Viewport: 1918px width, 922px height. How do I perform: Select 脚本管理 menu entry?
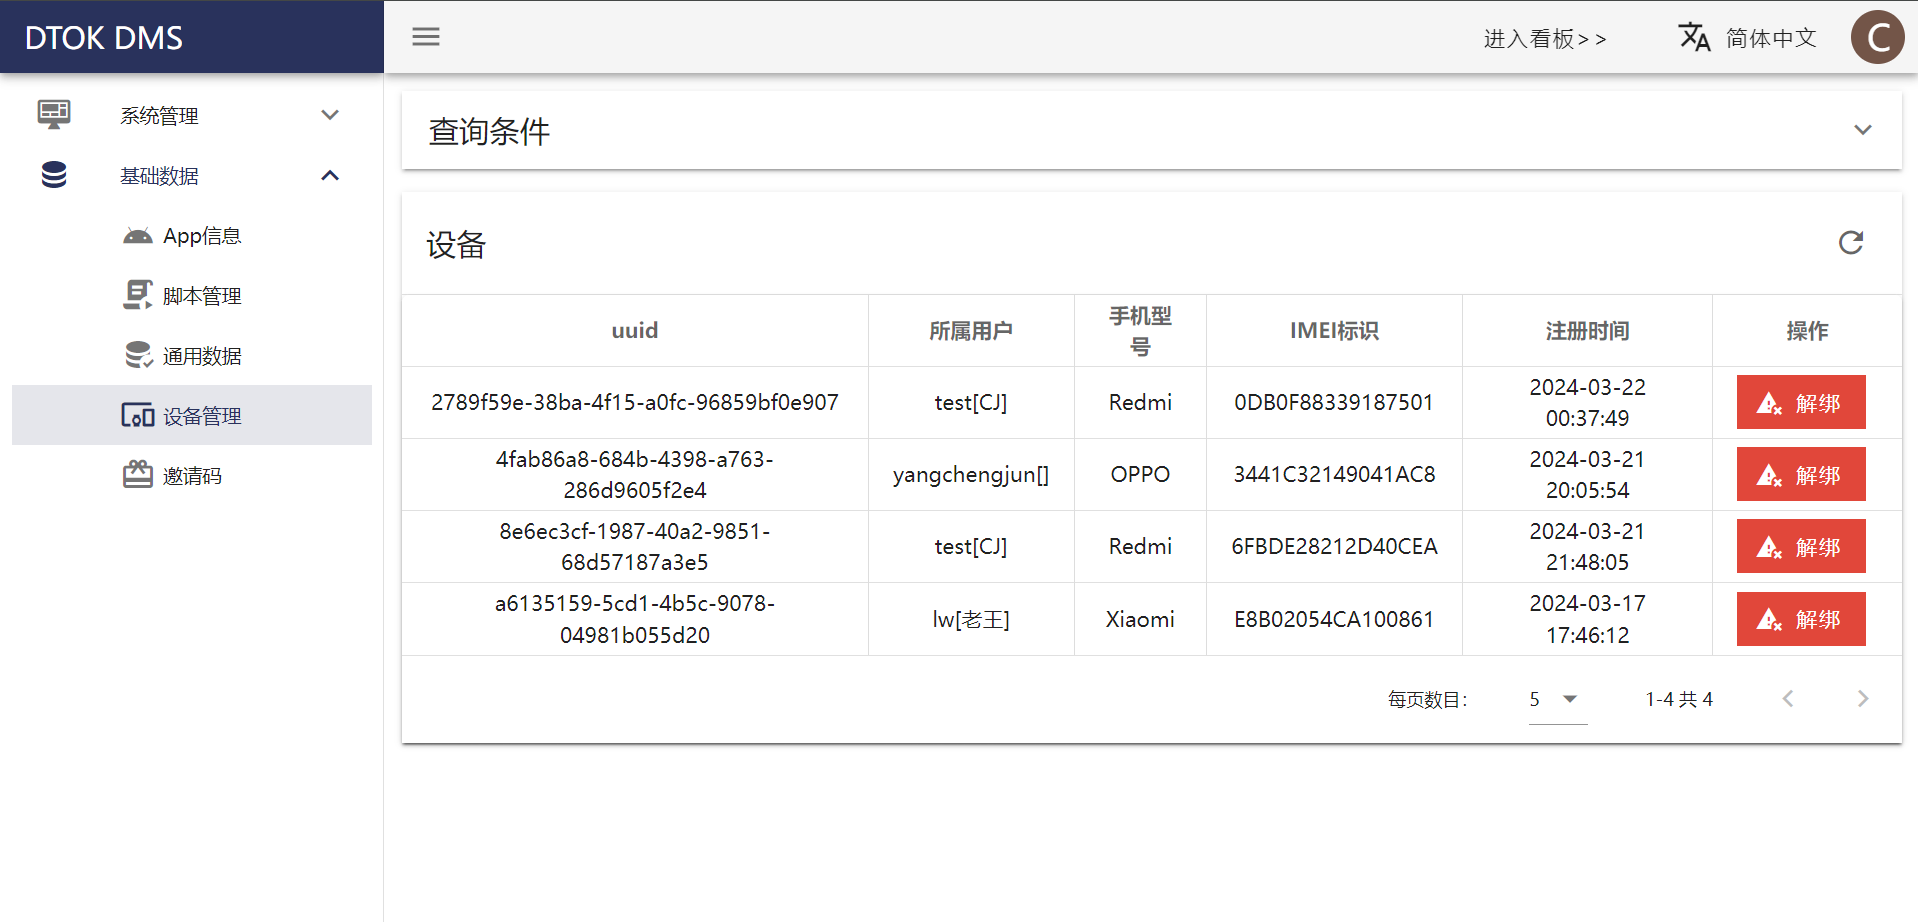click(192, 295)
